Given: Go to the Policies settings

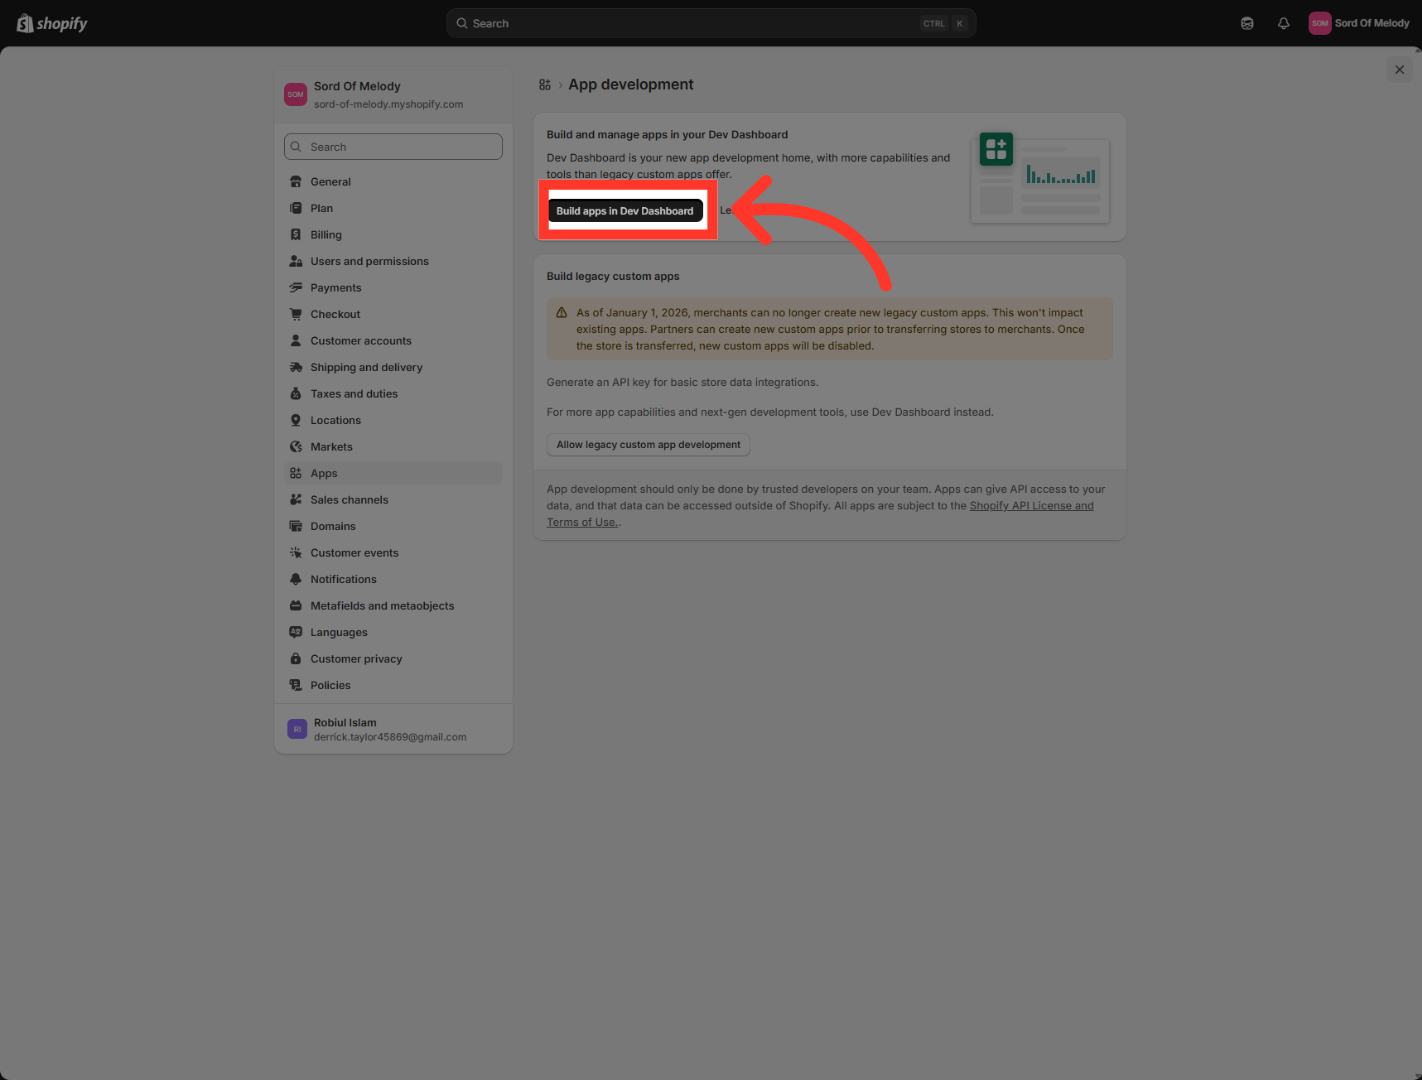Looking at the screenshot, I should tap(393, 685).
